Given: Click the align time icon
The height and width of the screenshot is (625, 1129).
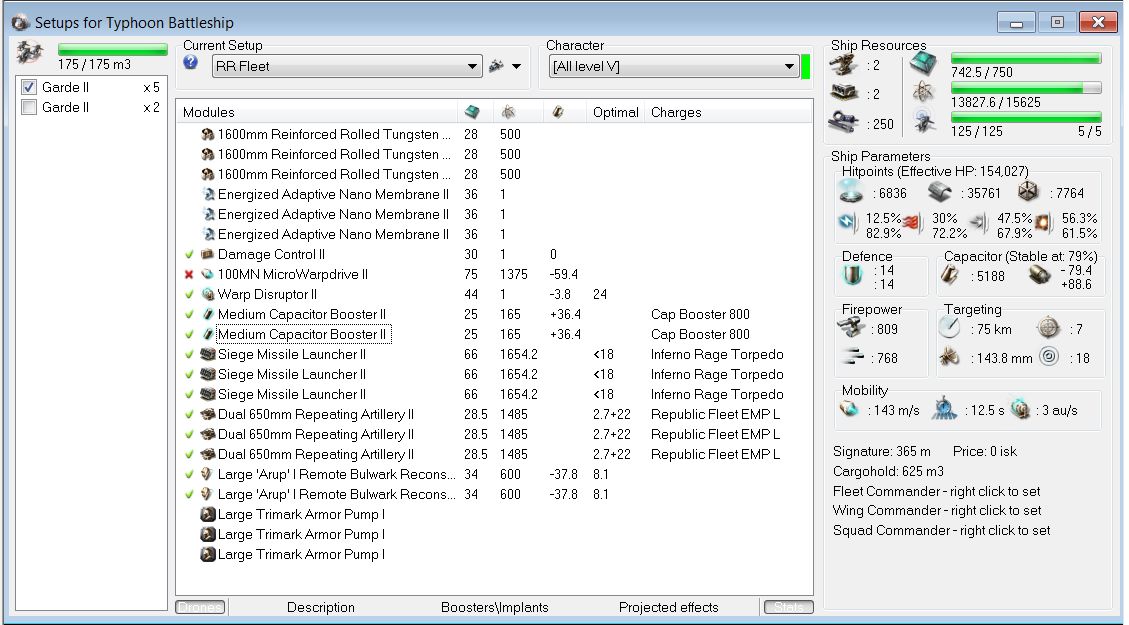Looking at the screenshot, I should coord(944,408).
